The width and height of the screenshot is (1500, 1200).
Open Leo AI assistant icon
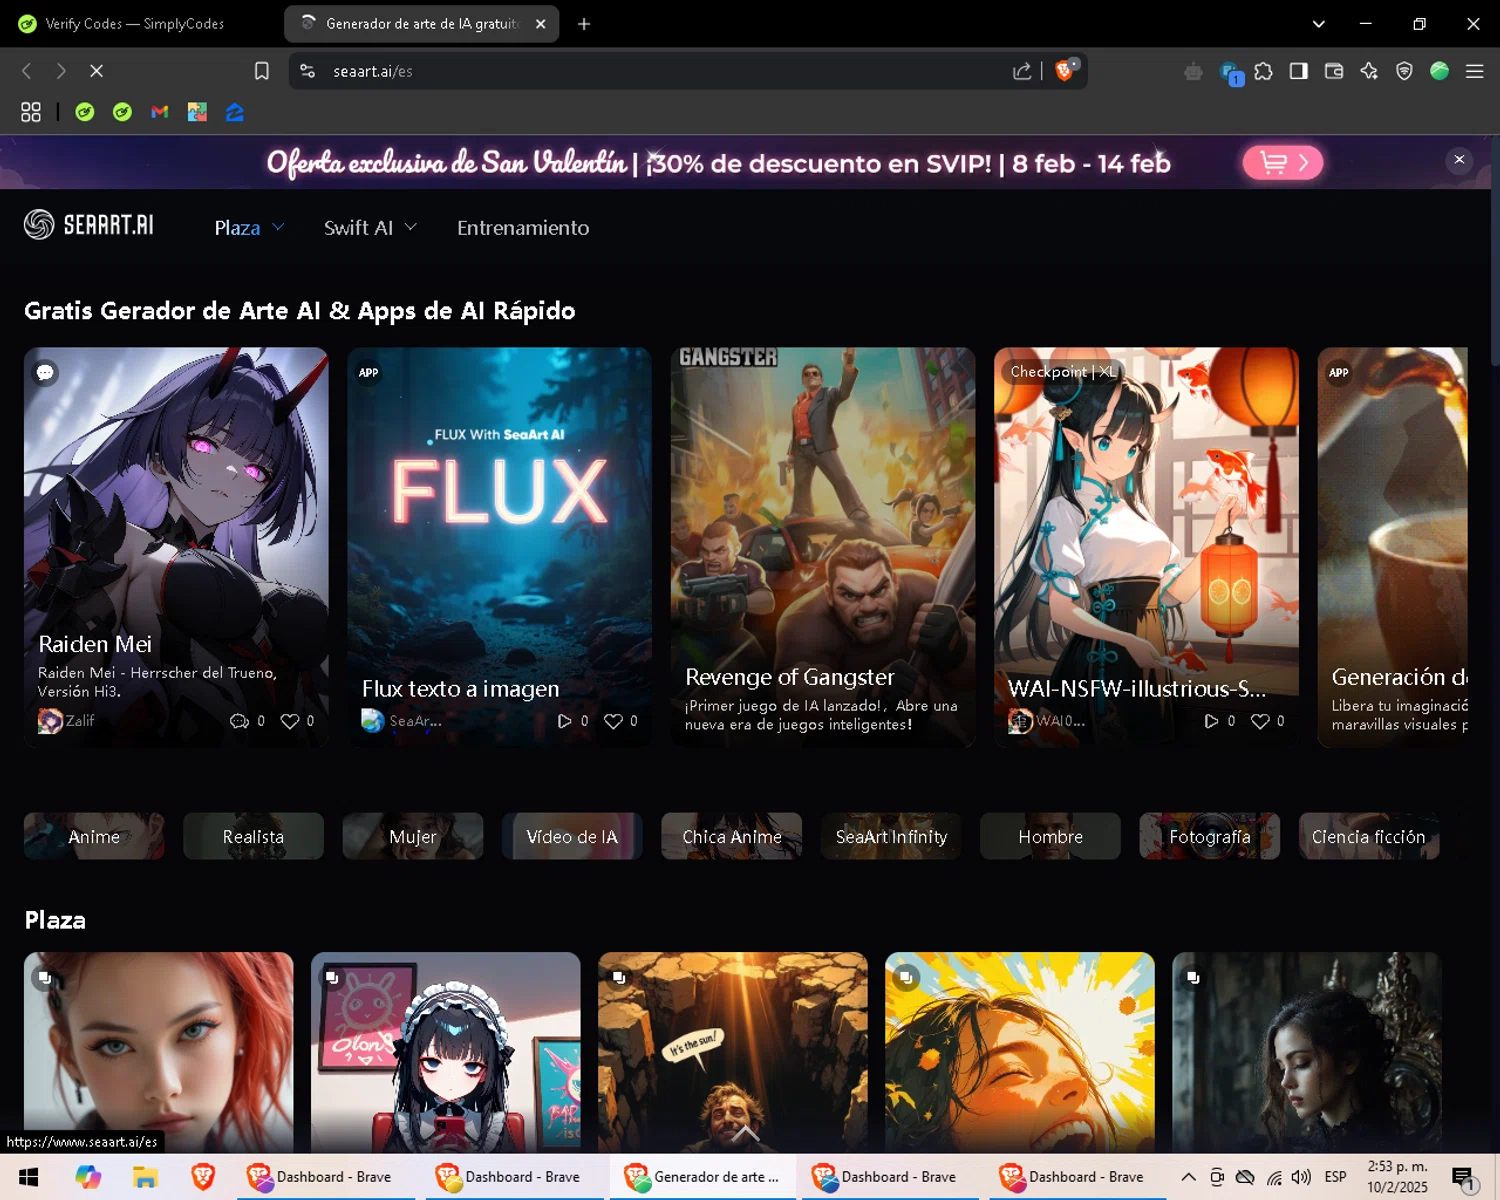pos(1369,71)
